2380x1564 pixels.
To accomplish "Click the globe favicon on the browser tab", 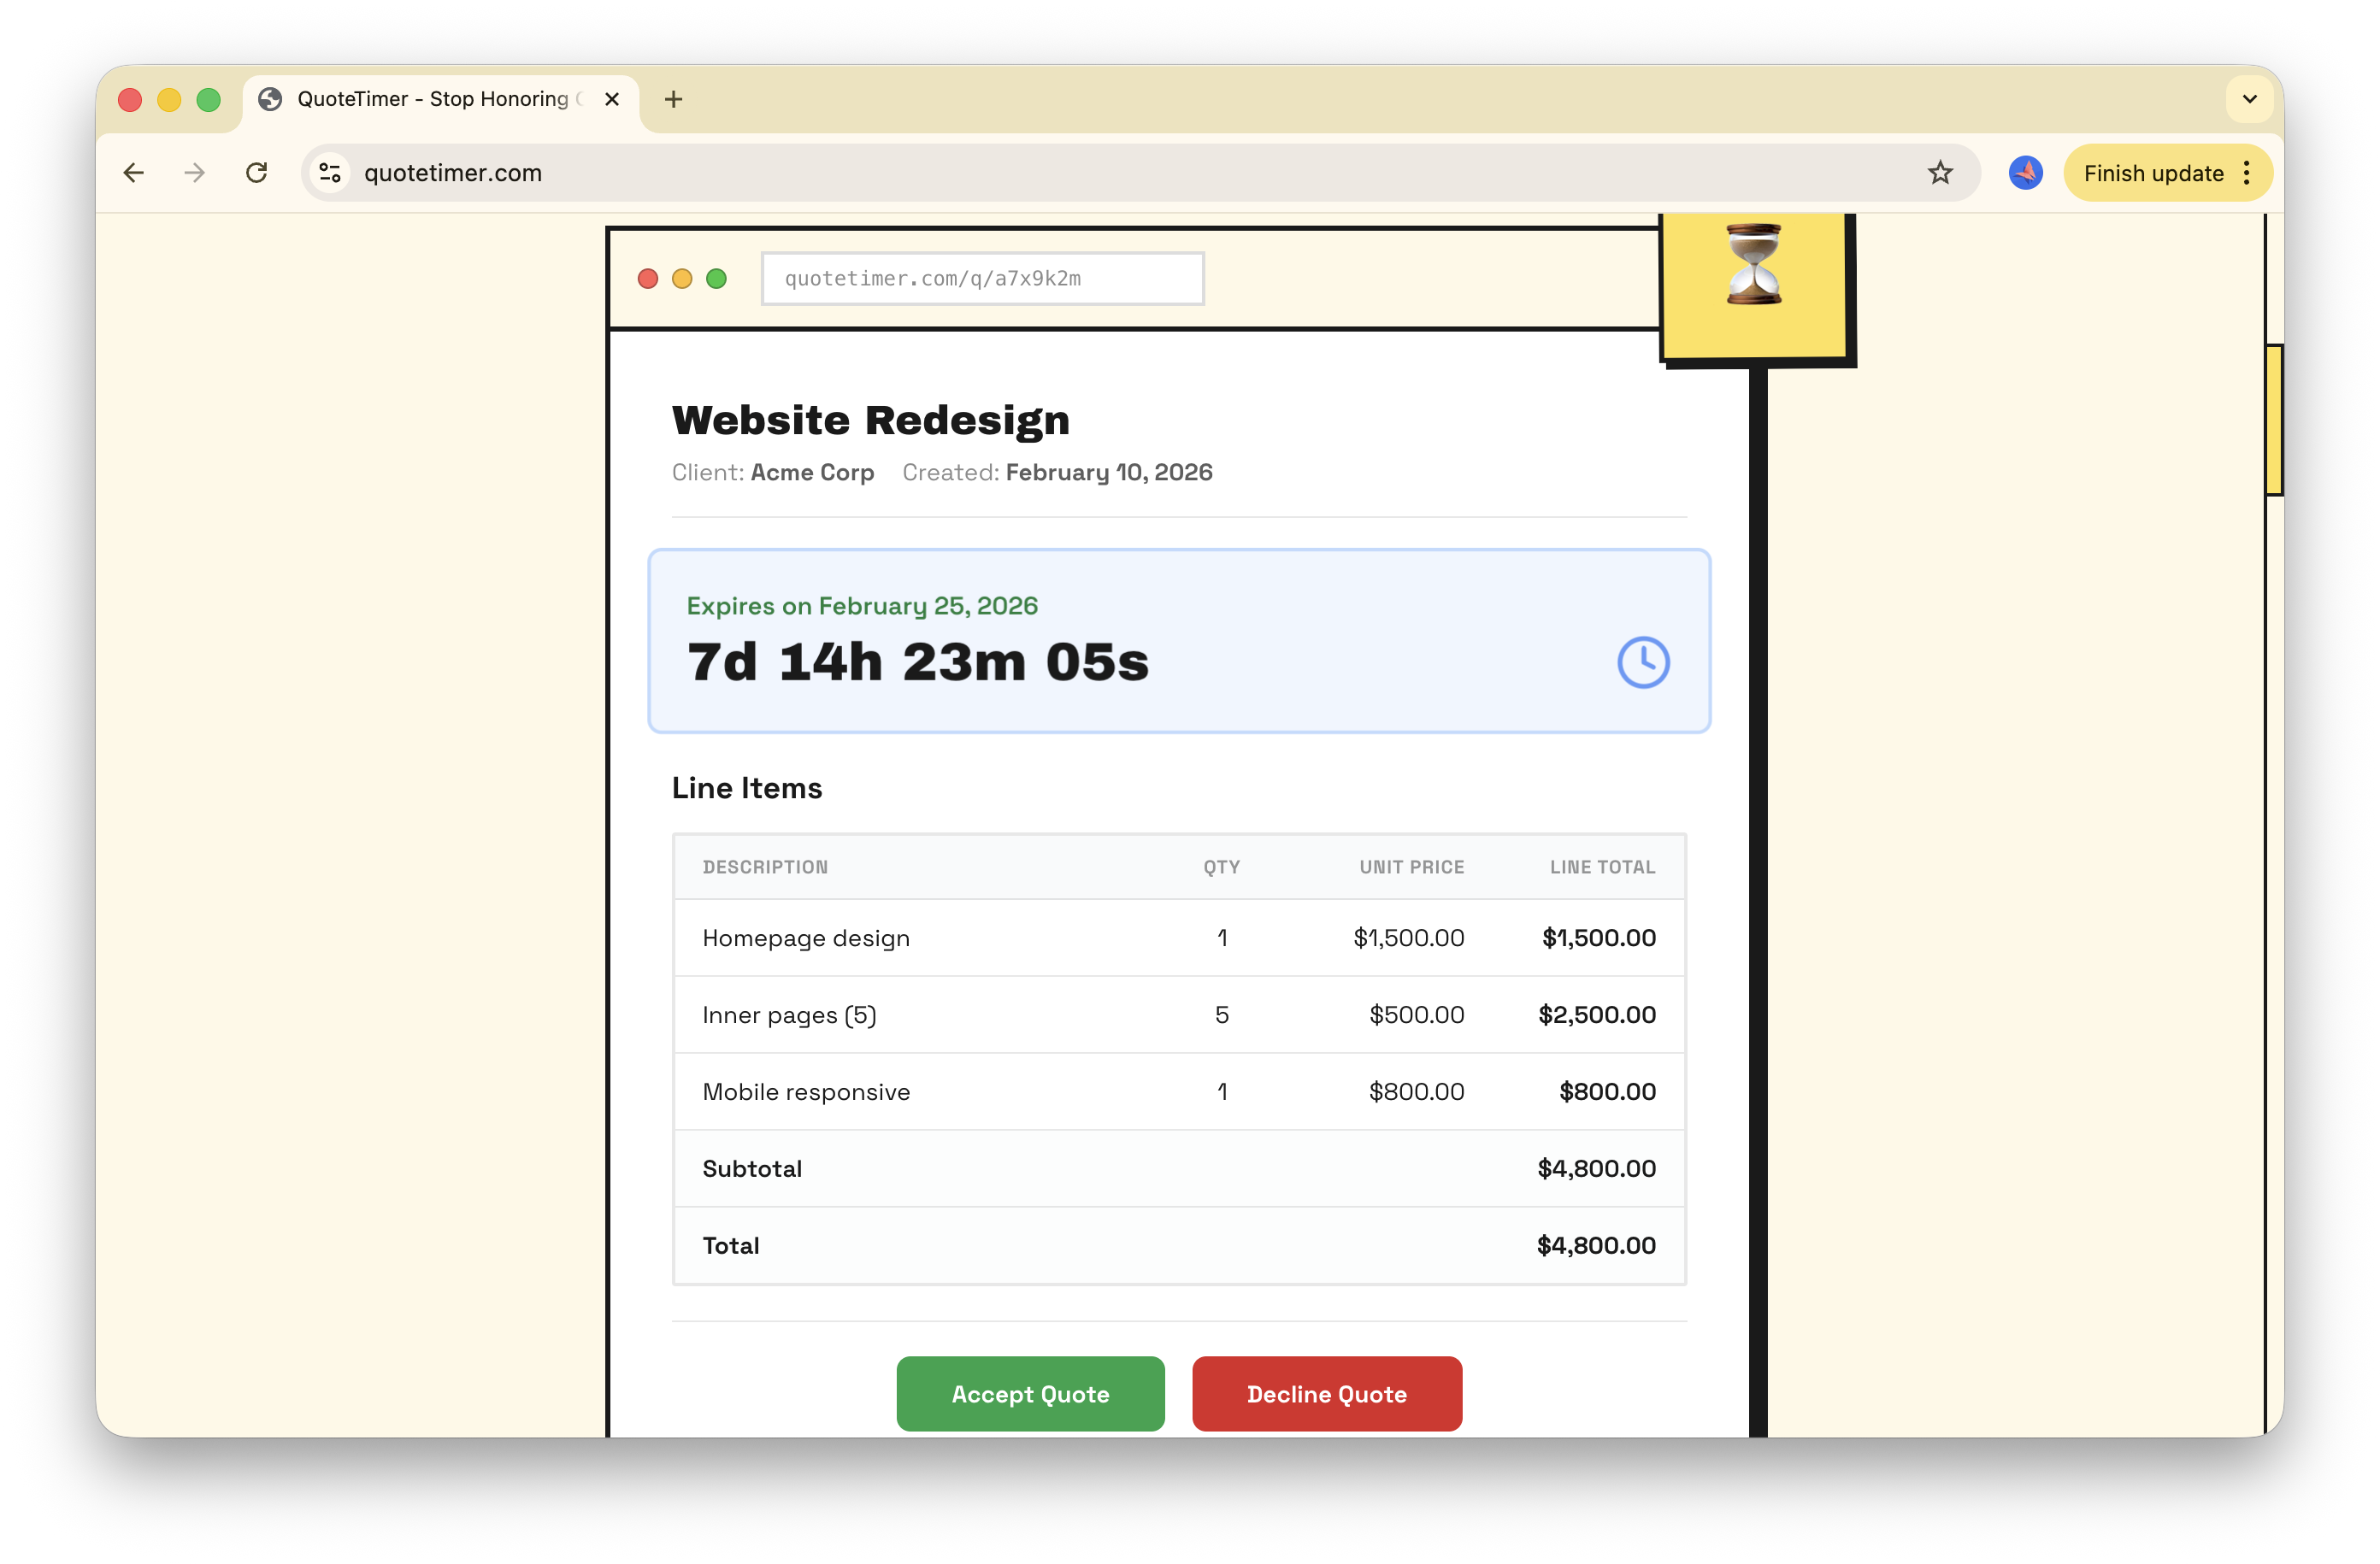I will point(268,99).
